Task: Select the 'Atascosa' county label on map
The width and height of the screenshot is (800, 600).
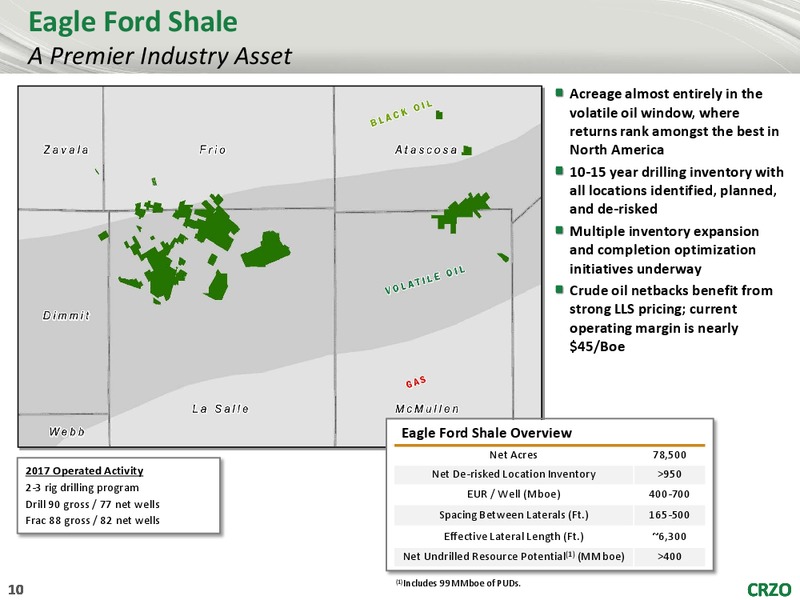Action: click(426, 150)
